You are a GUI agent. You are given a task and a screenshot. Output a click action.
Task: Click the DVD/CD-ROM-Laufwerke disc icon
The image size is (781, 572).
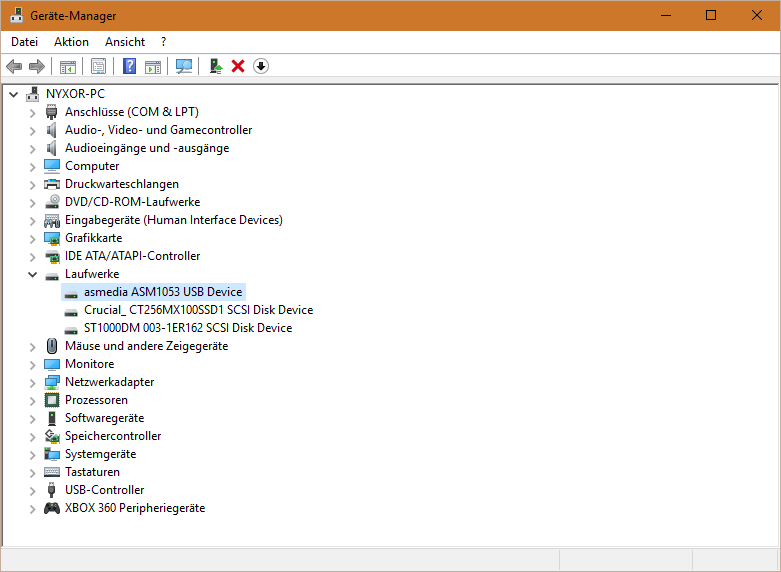click(52, 202)
